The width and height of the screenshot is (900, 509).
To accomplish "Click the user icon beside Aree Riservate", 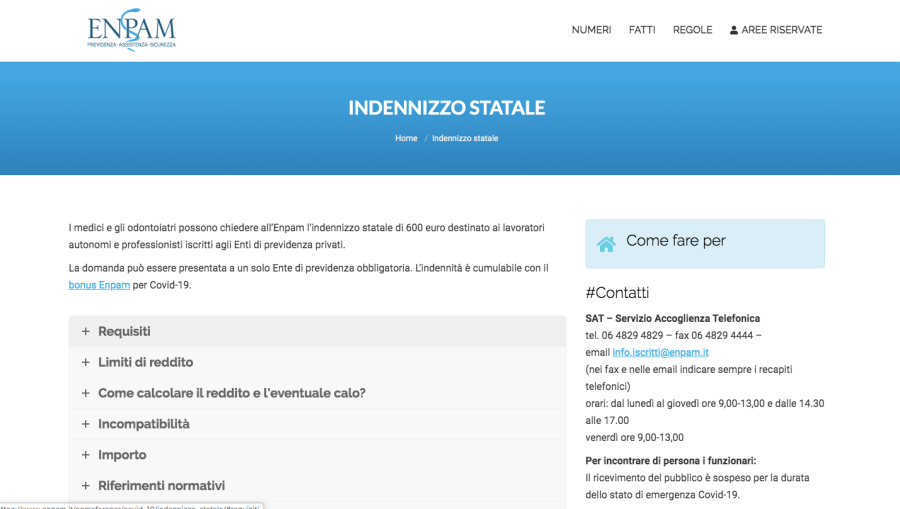I will click(x=734, y=30).
